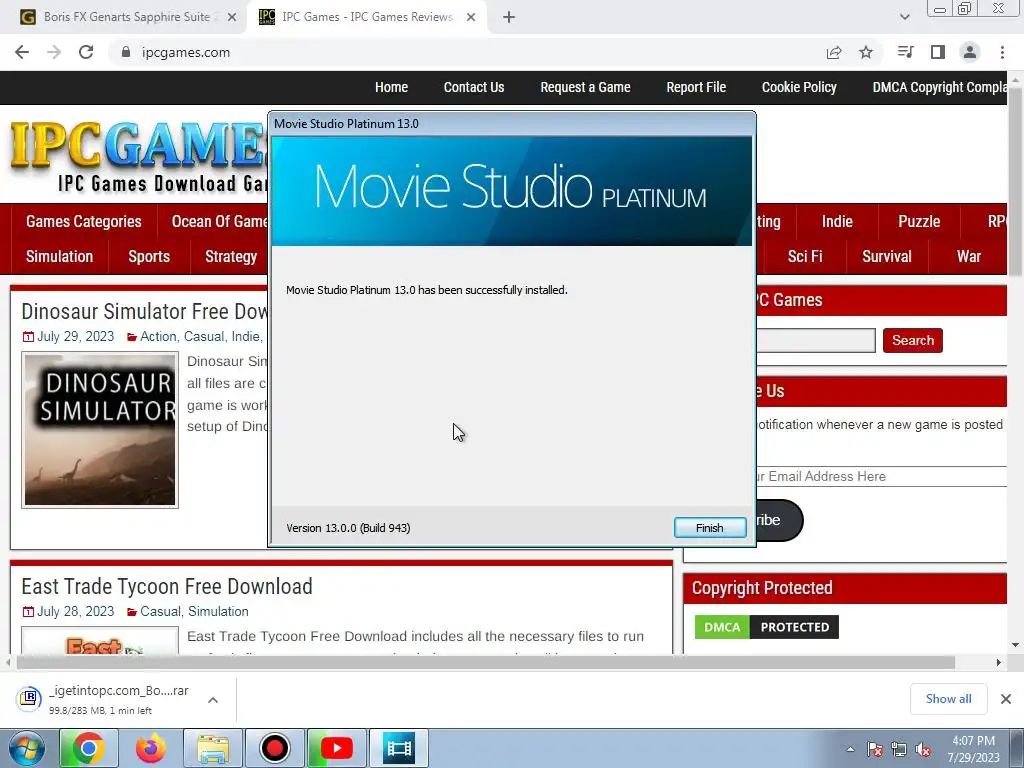Open the Survival category

click(x=886, y=256)
